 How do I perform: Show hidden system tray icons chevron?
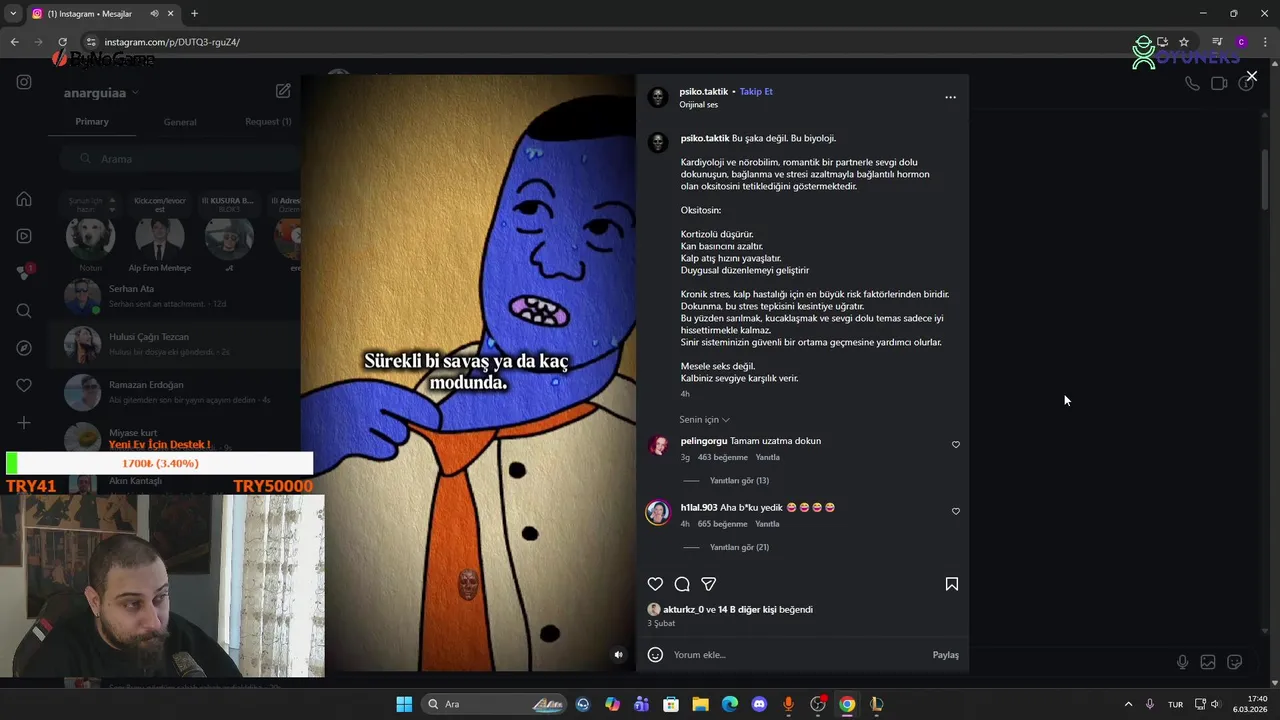pos(1128,704)
